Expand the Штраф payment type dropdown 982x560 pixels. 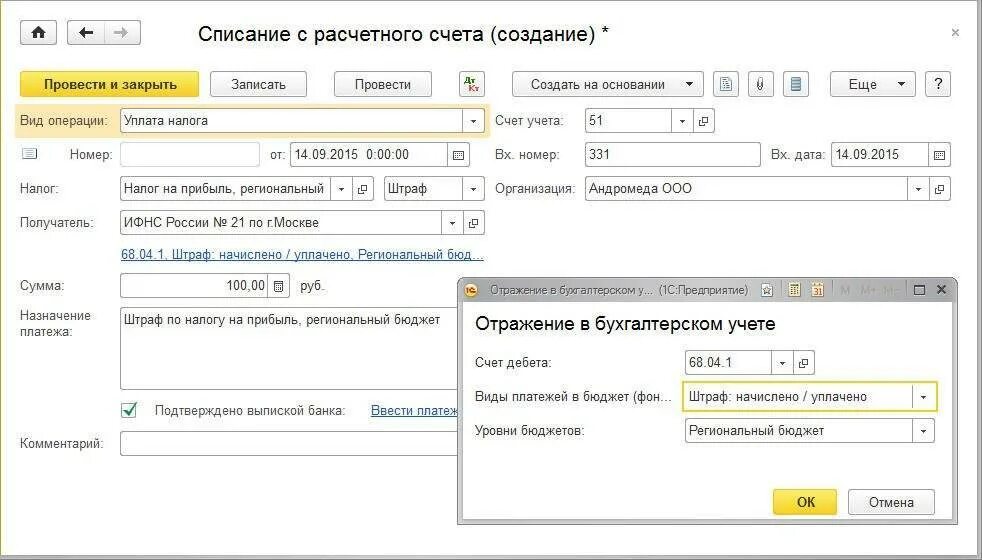click(473, 189)
